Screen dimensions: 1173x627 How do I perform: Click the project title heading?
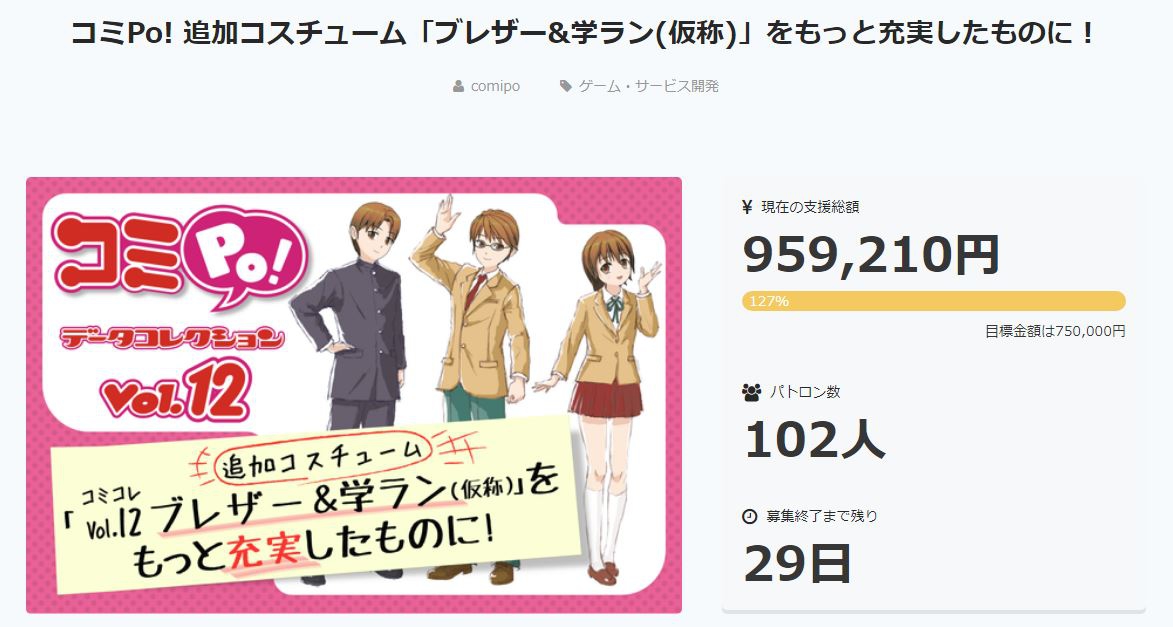tap(584, 33)
